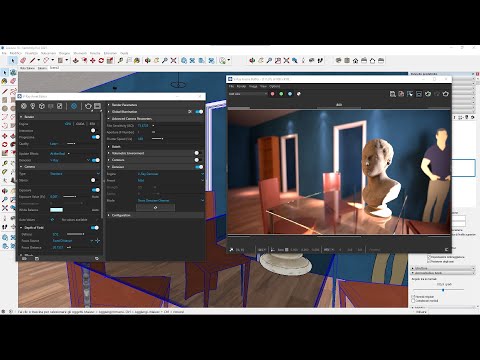Switch to alpha channel in Frame Buffer
This screenshot has height=360, width=480.
tap(299, 94)
